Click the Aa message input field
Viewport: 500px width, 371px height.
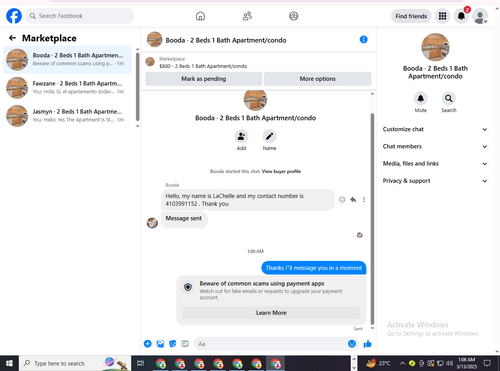pos(276,344)
